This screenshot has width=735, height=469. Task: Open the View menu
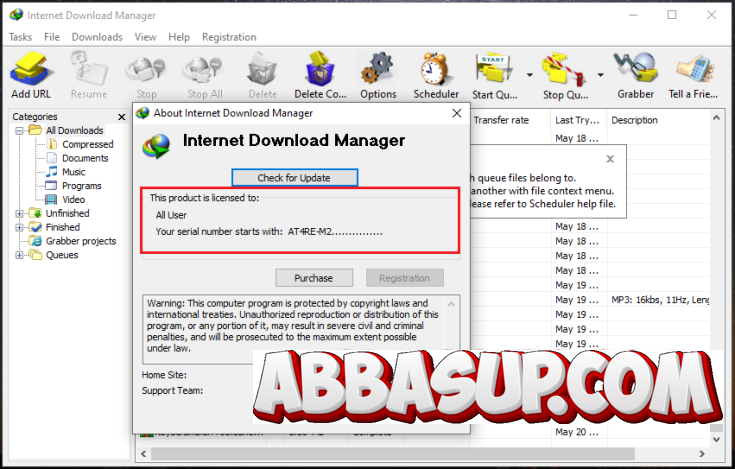click(145, 37)
